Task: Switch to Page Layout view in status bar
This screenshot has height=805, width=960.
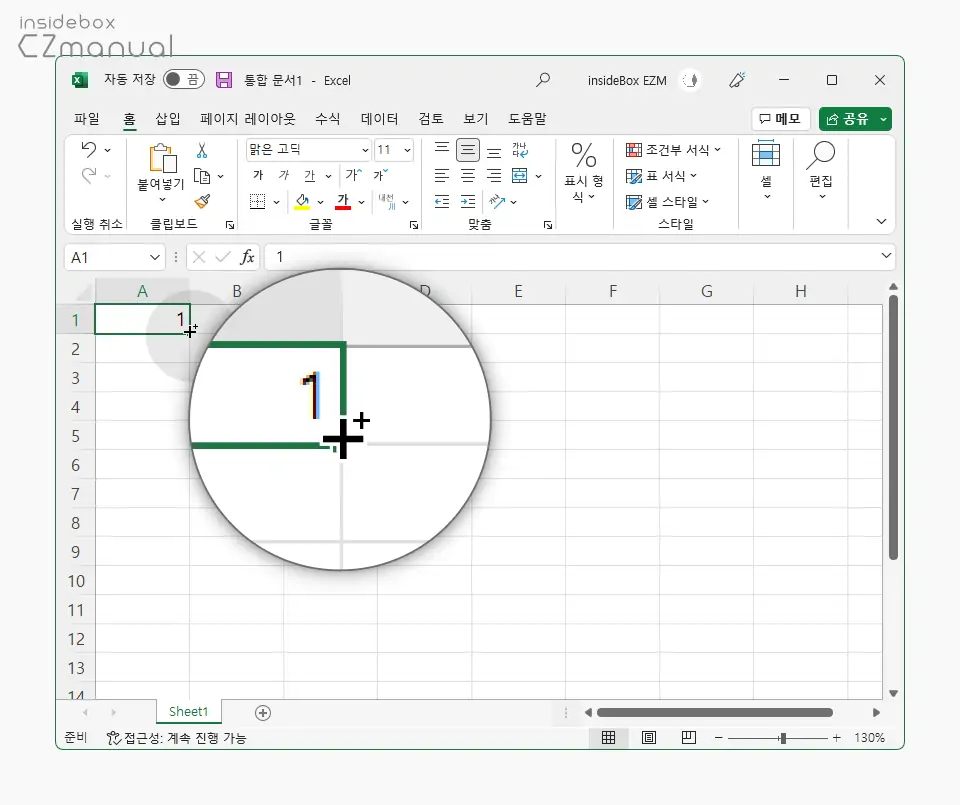Action: click(x=649, y=738)
